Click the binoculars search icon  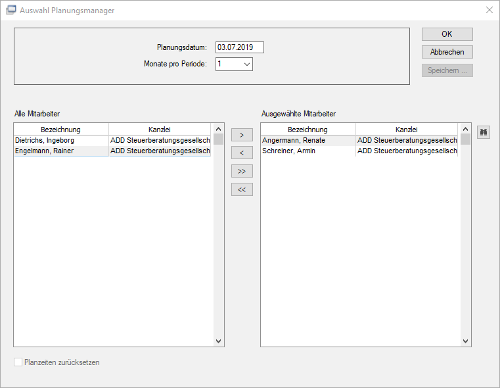pos(483,132)
